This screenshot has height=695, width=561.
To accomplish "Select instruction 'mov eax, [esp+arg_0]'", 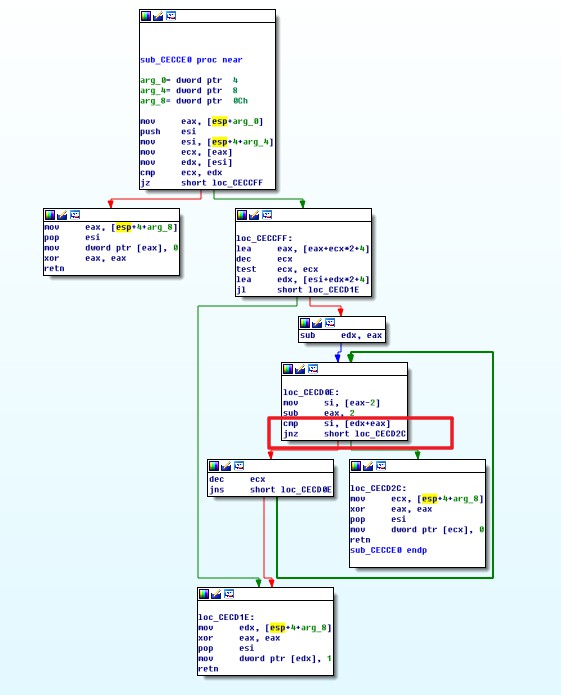I will coord(202,121).
